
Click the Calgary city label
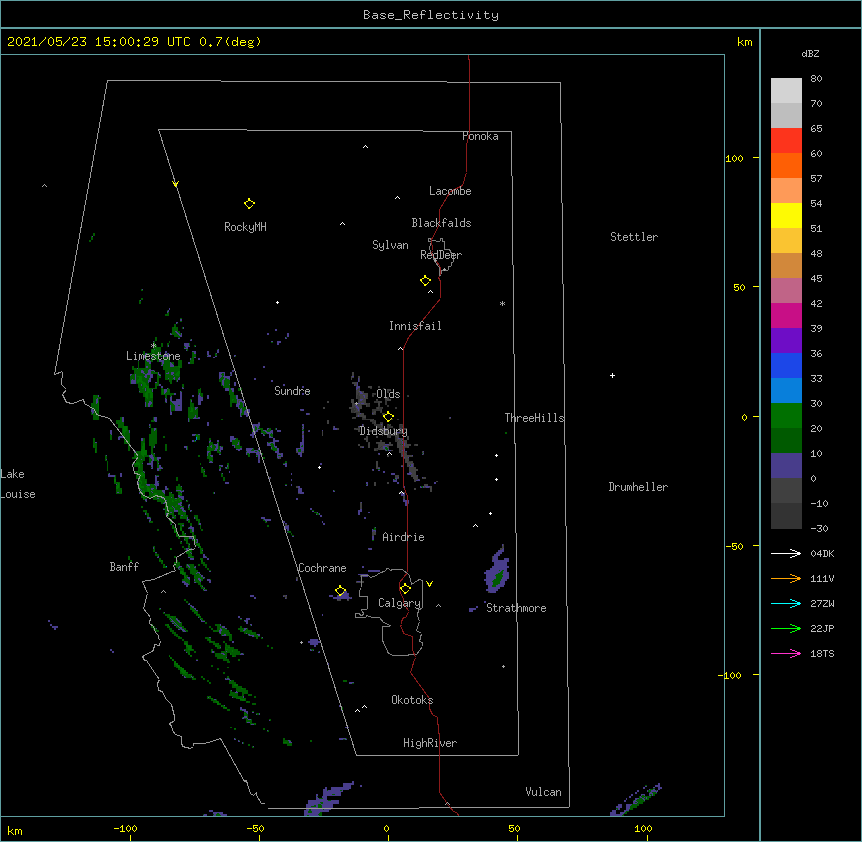(x=400, y=603)
